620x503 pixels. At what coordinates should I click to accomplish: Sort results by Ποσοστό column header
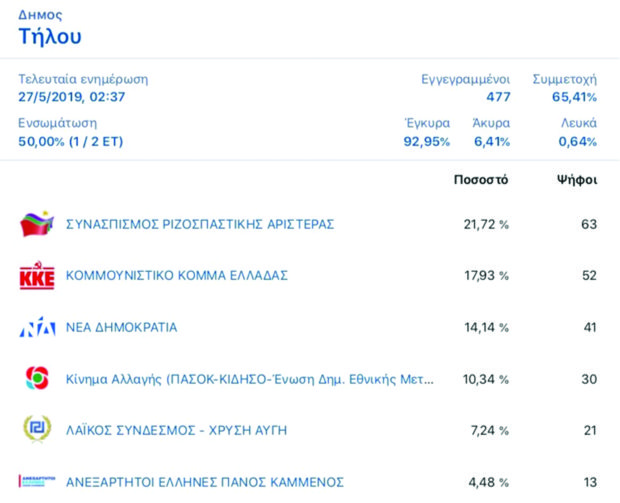point(481,180)
